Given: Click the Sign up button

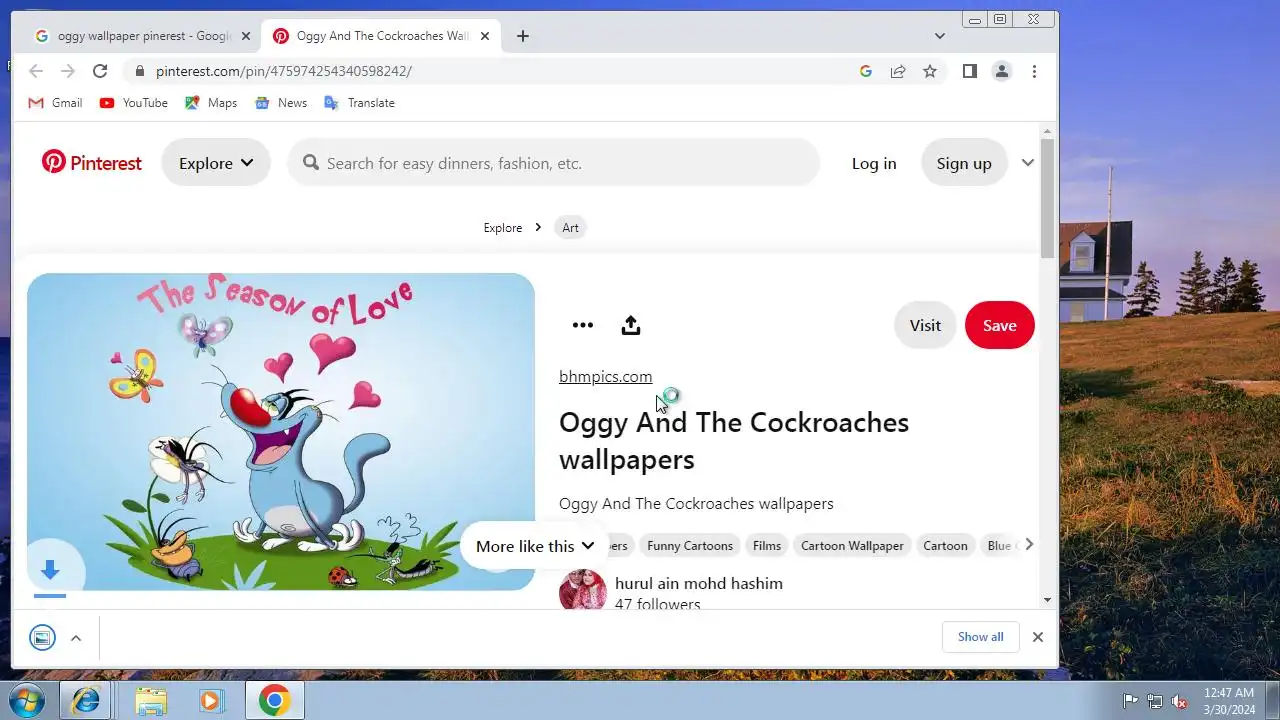Looking at the screenshot, I should click(964, 163).
